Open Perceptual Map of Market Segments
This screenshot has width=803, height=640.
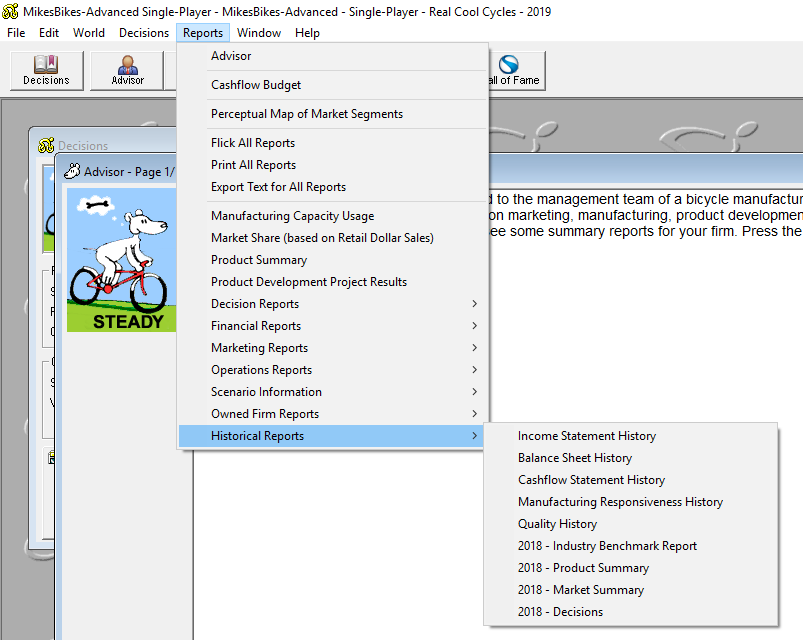(x=307, y=114)
